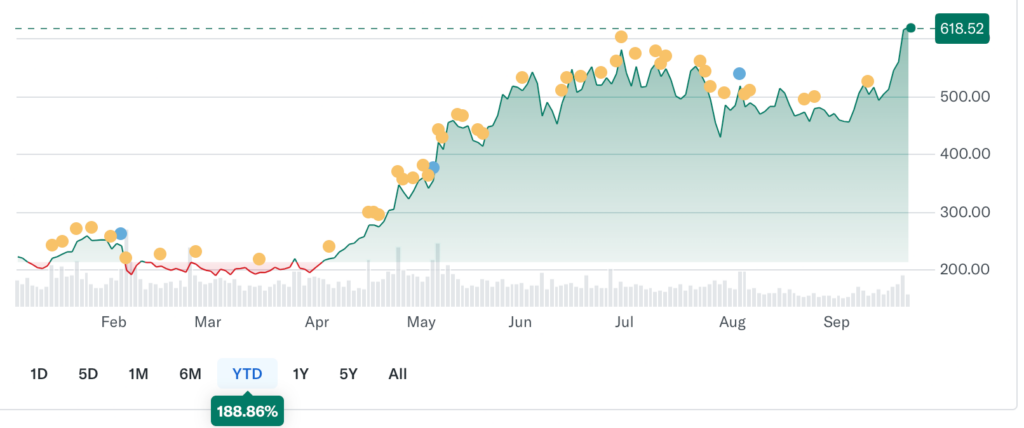Select the 5D time range
The height and width of the screenshot is (428, 1024).
[88, 374]
